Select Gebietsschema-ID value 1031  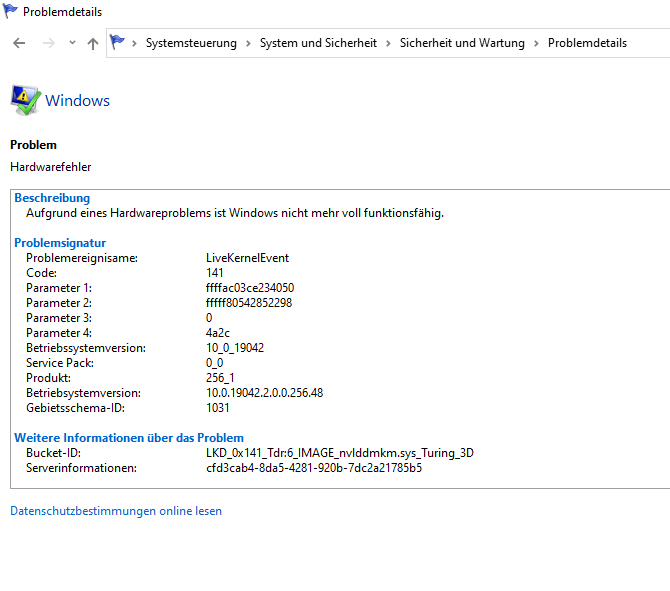pyautogui.click(x=217, y=408)
